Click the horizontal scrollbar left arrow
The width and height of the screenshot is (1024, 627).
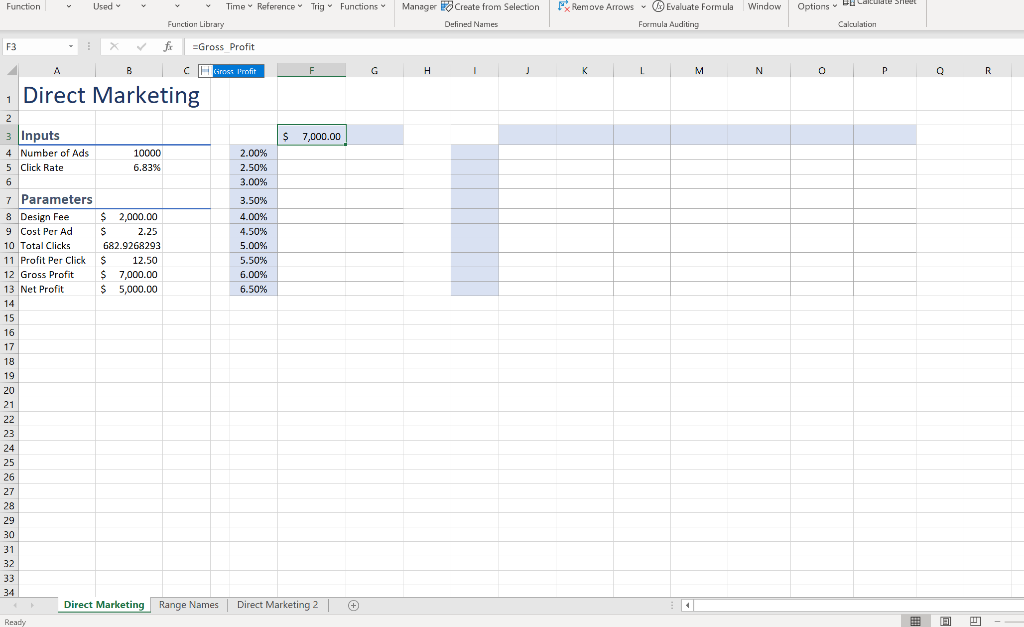(x=687, y=605)
